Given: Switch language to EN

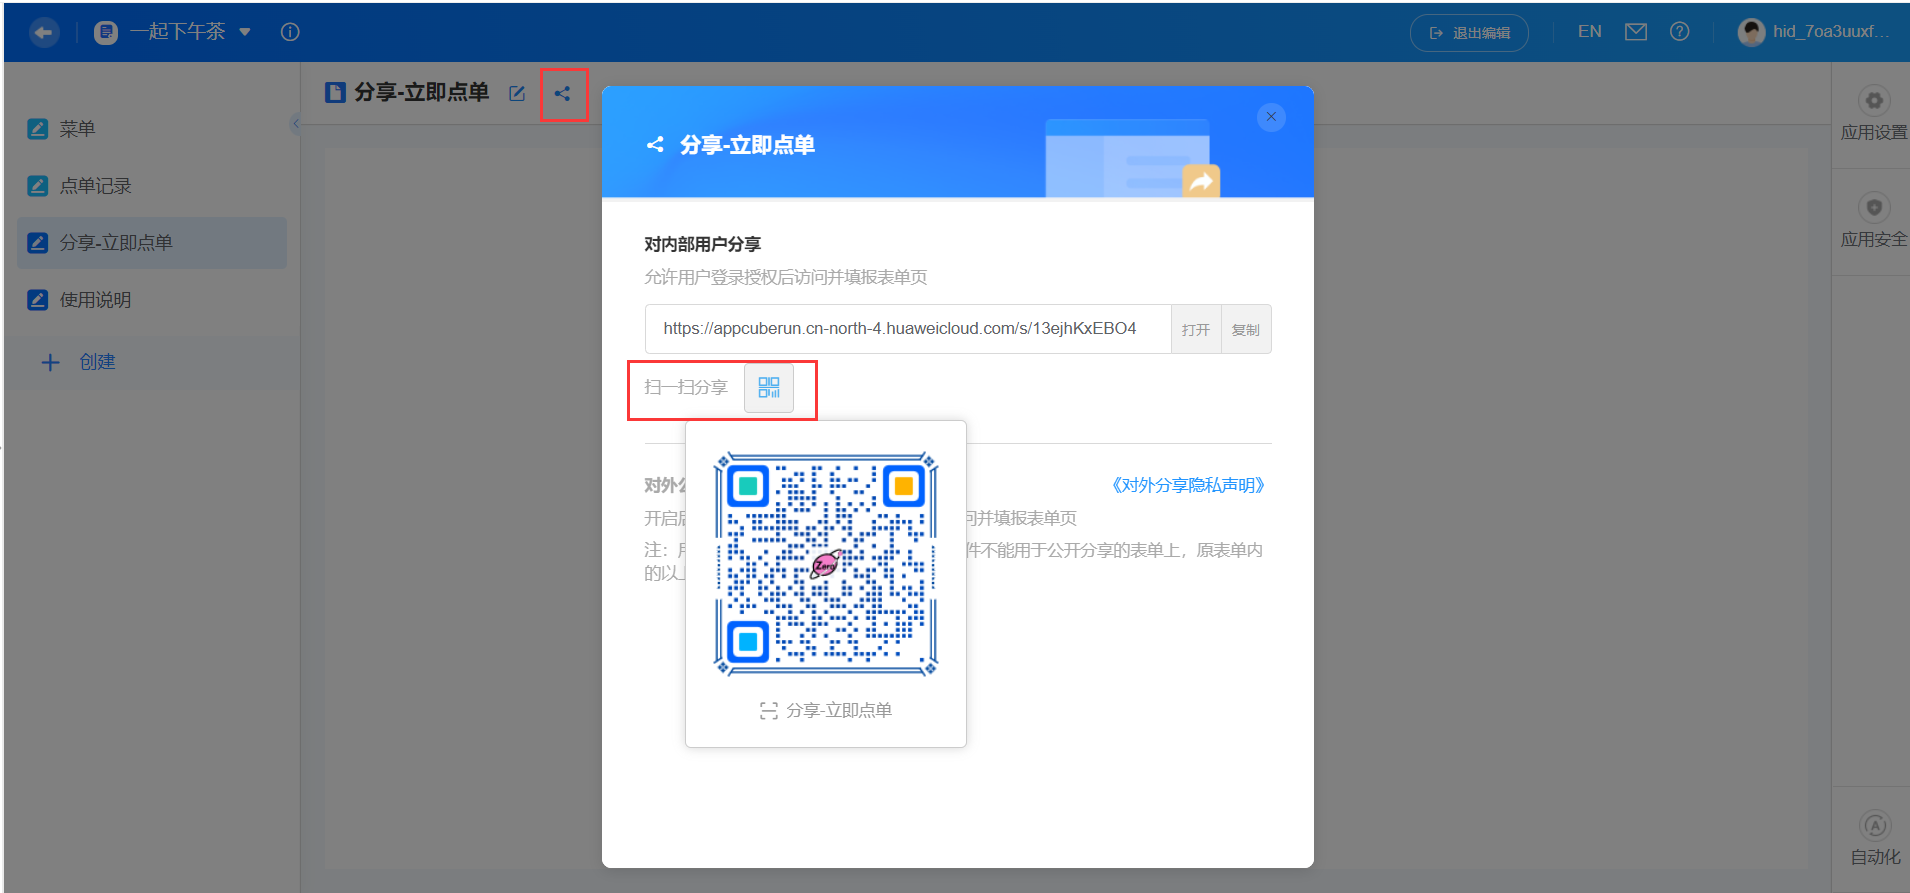Looking at the screenshot, I should [x=1589, y=32].
